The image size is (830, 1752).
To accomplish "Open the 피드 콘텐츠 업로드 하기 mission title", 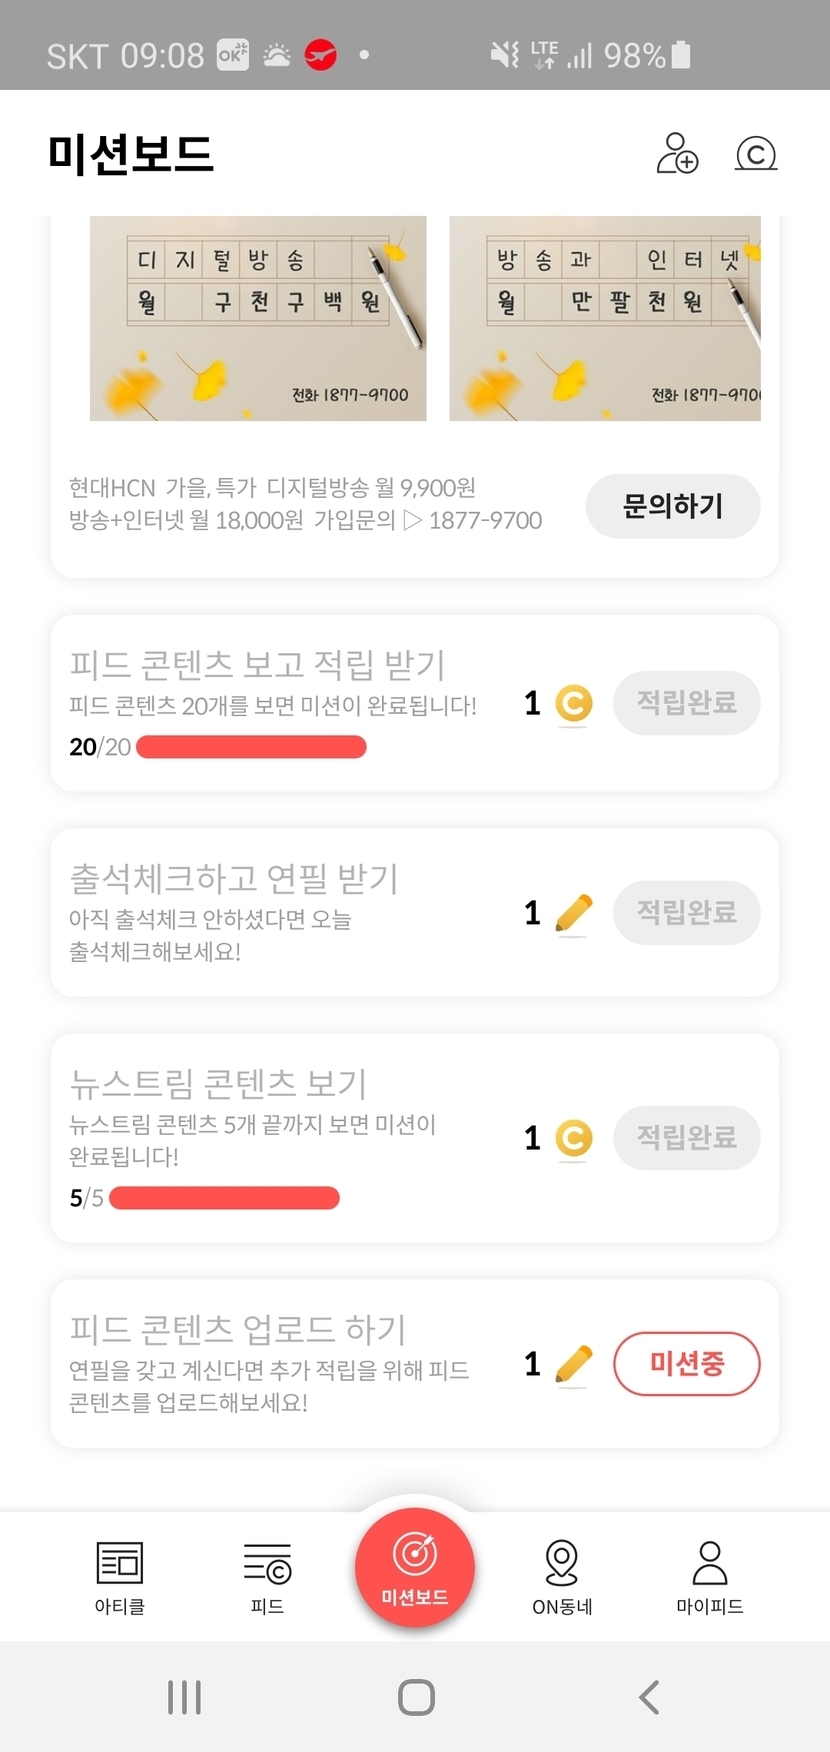I will [x=238, y=1329].
